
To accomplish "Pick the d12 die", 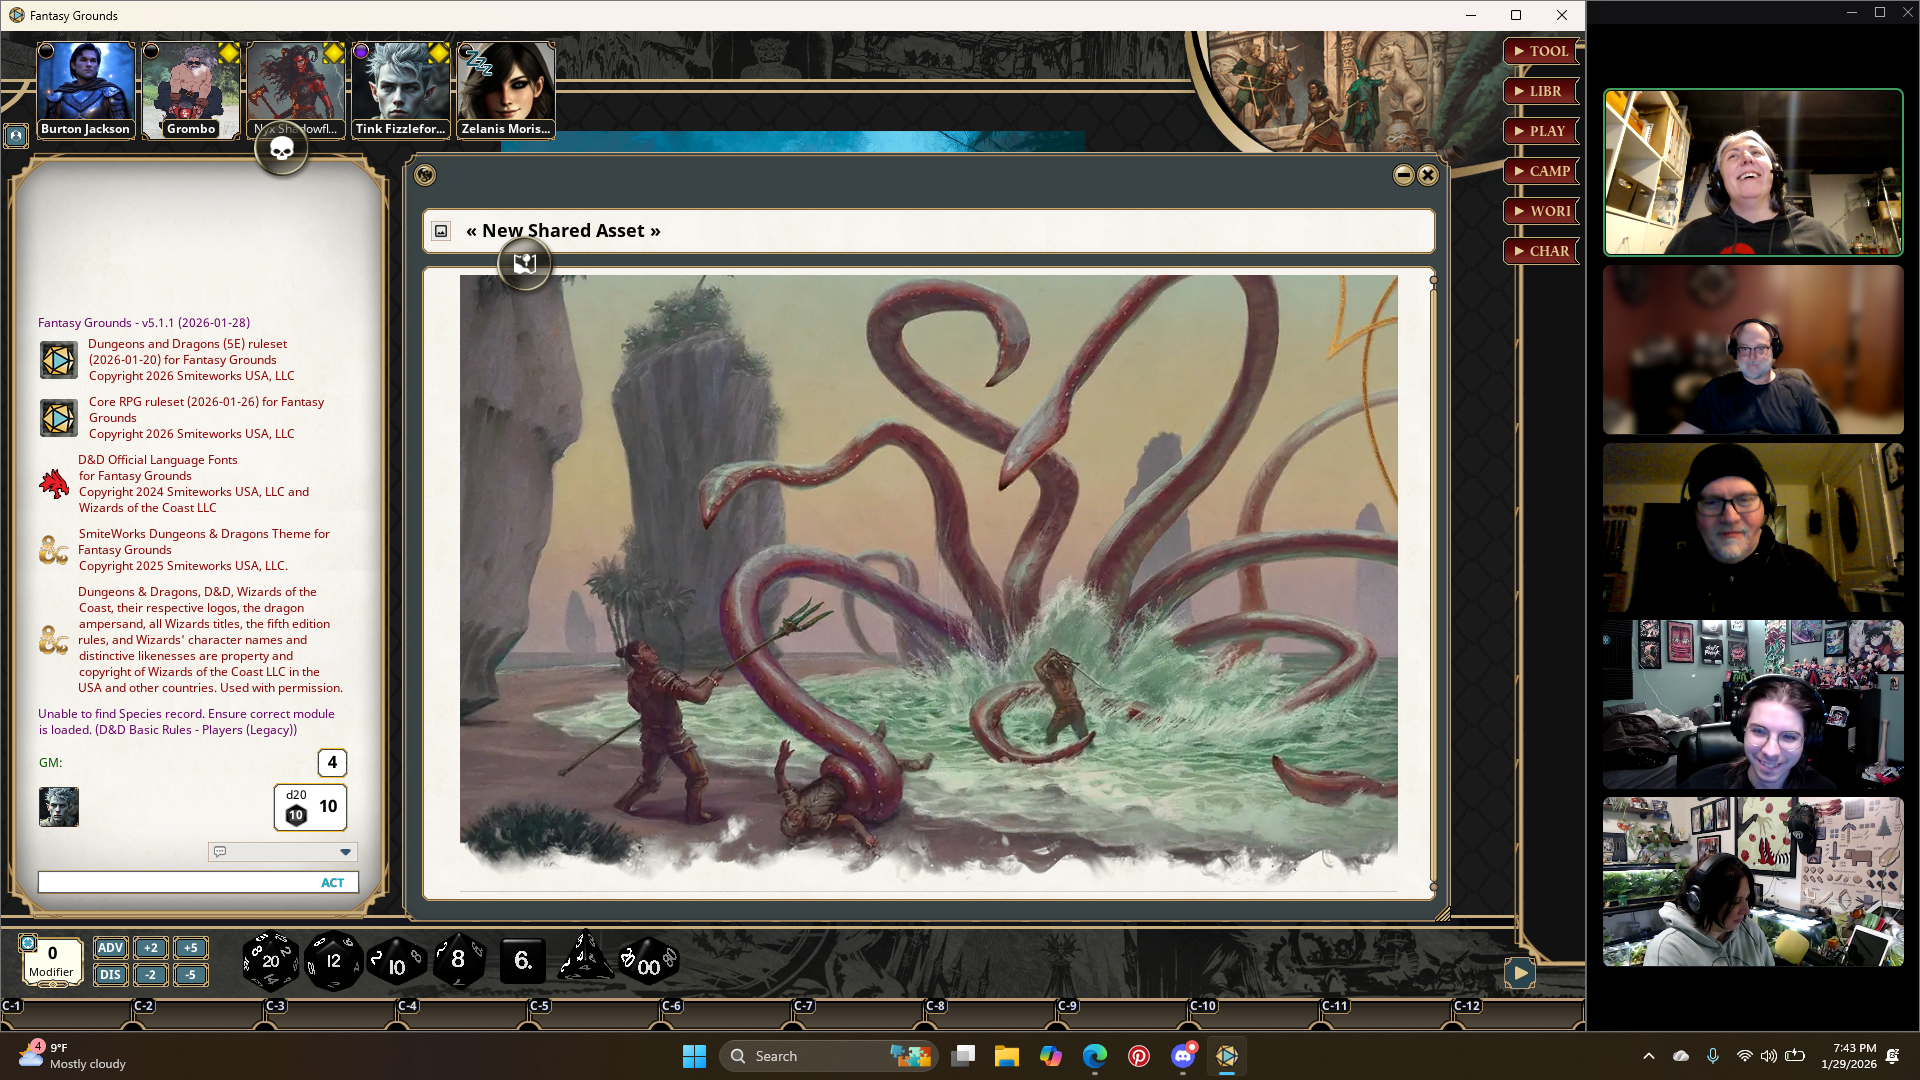I will 333,961.
